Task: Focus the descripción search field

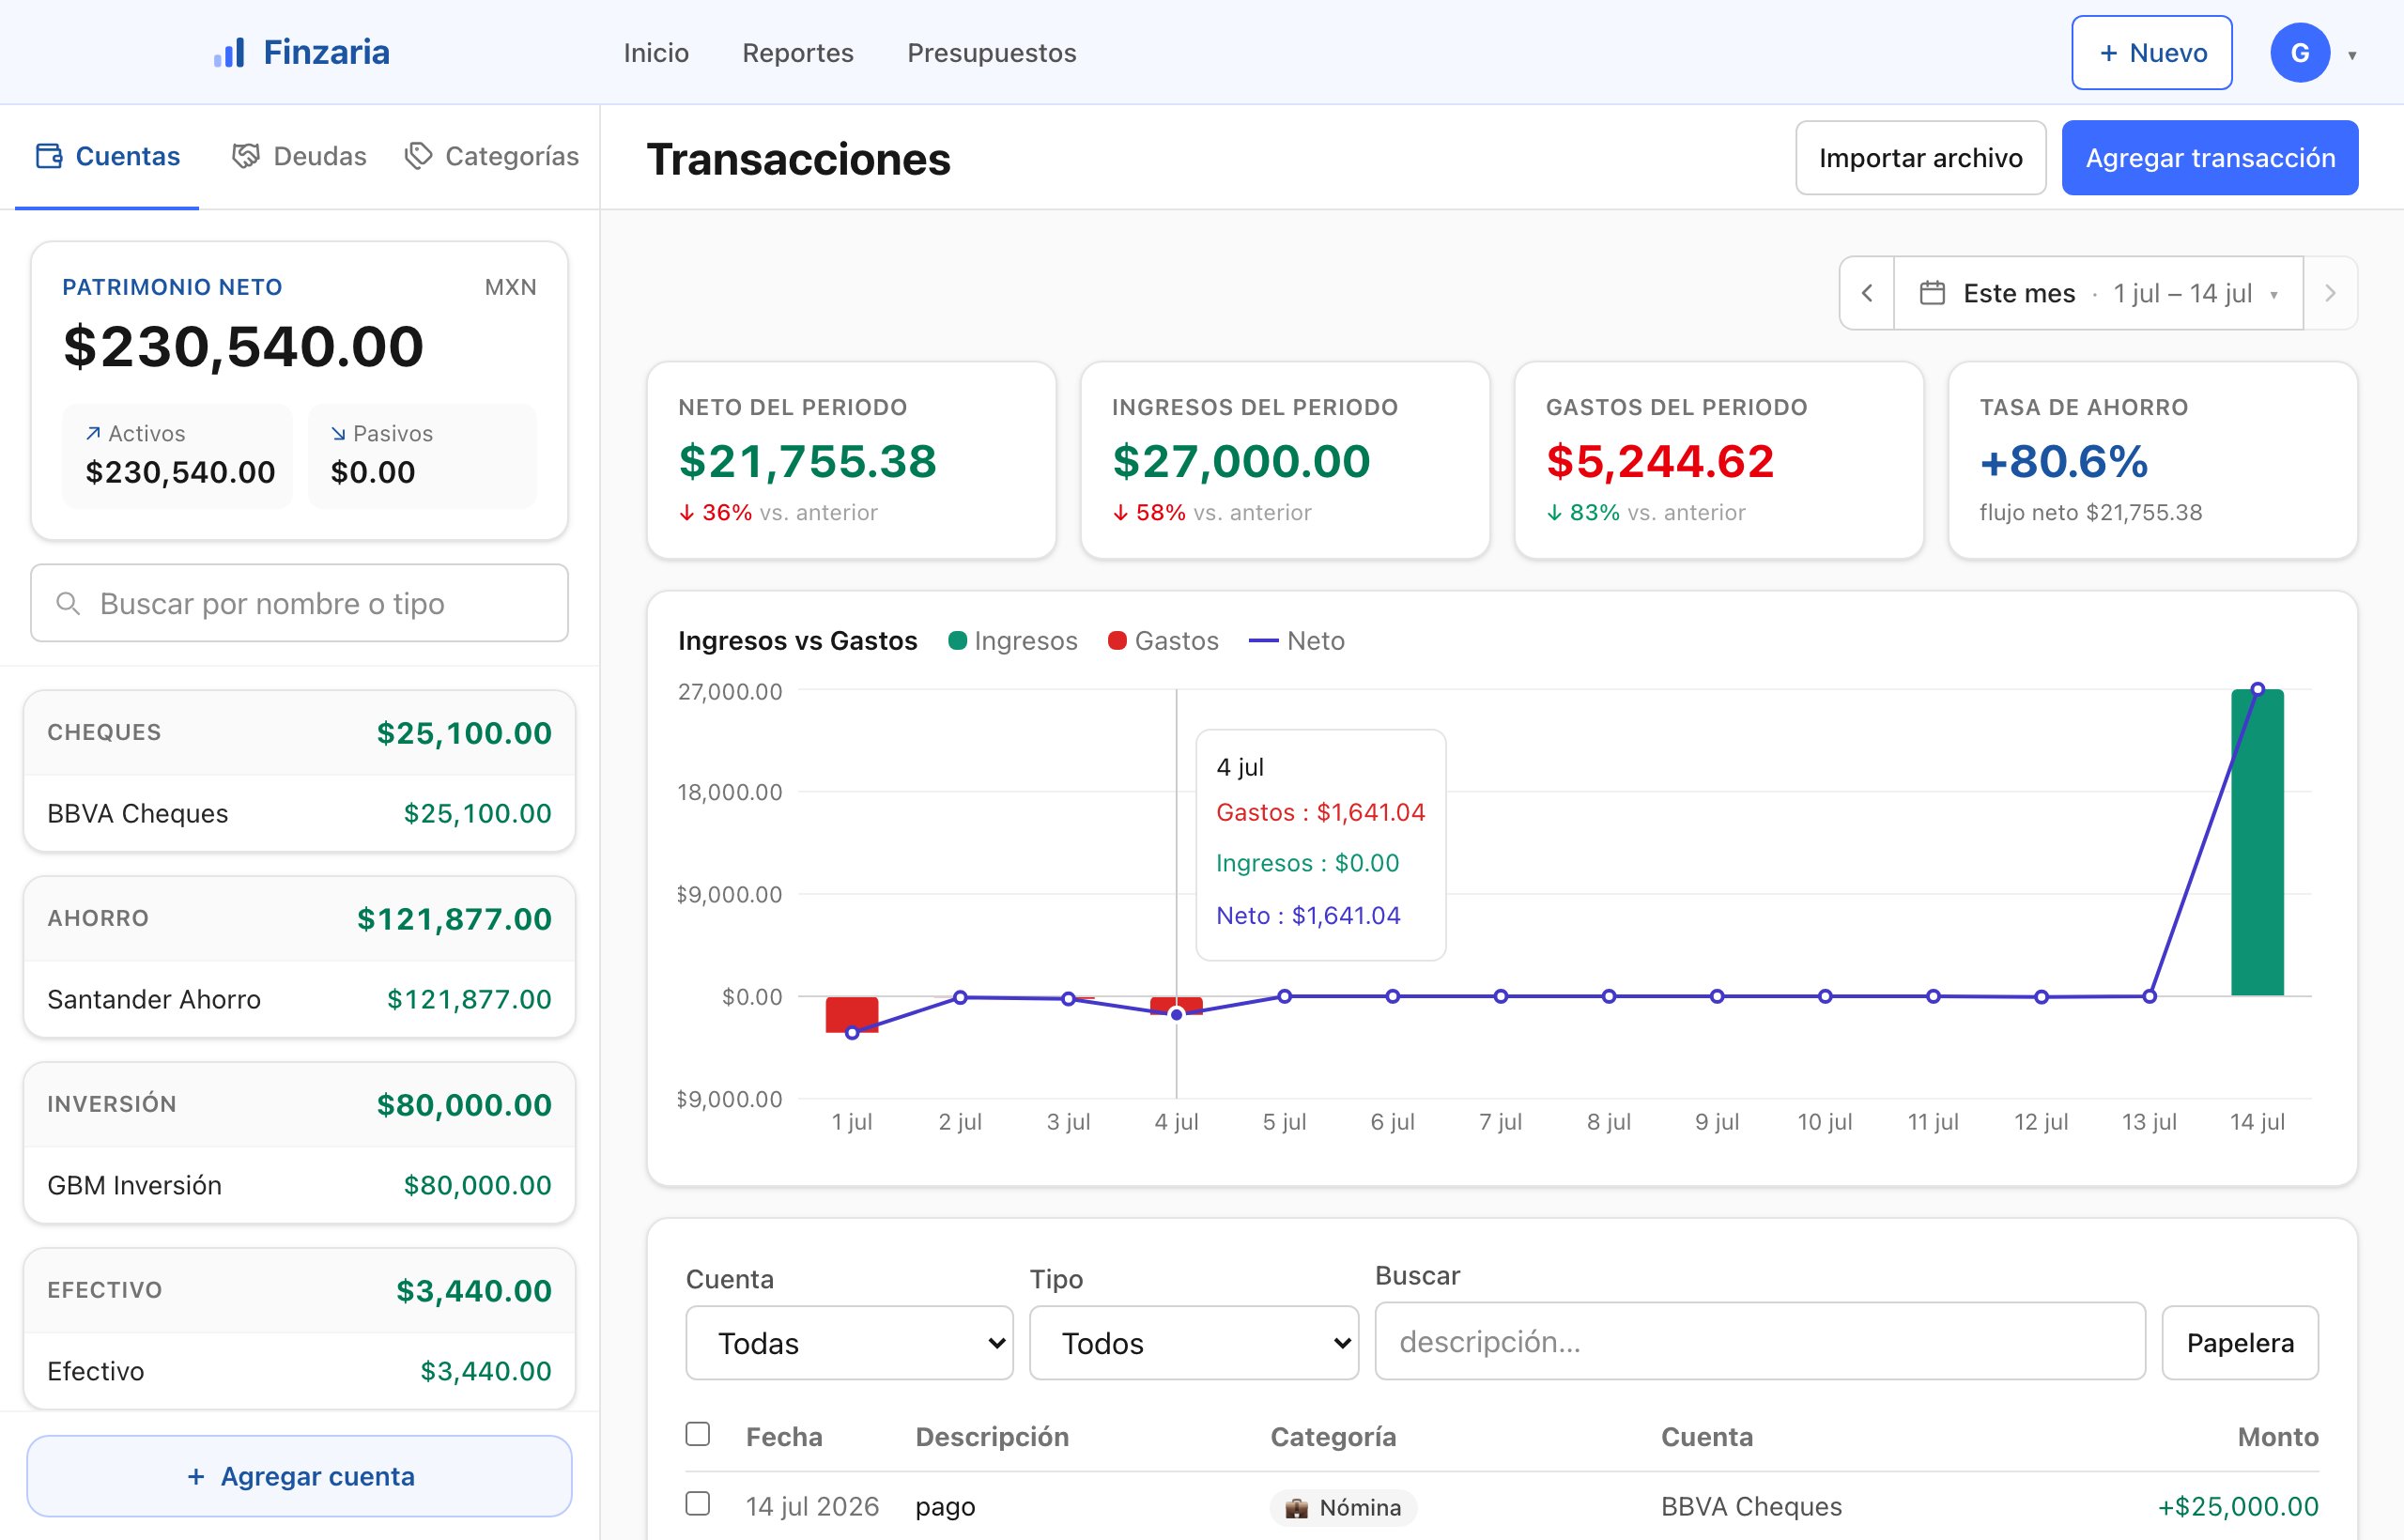Action: [1760, 1341]
